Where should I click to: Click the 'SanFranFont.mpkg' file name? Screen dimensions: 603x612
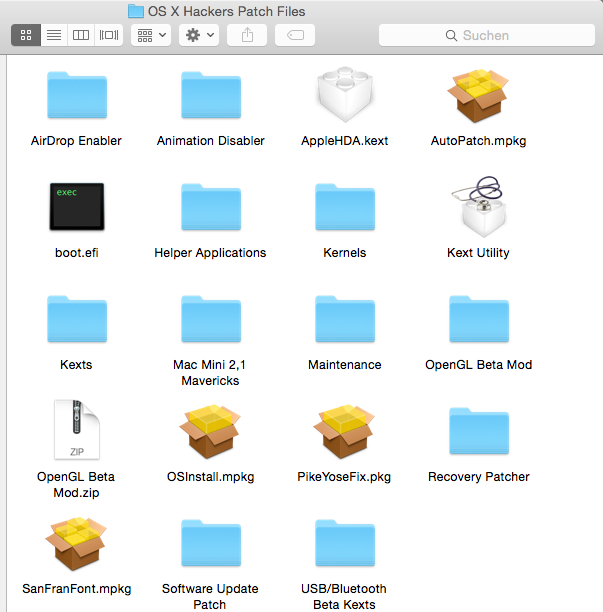(x=76, y=589)
